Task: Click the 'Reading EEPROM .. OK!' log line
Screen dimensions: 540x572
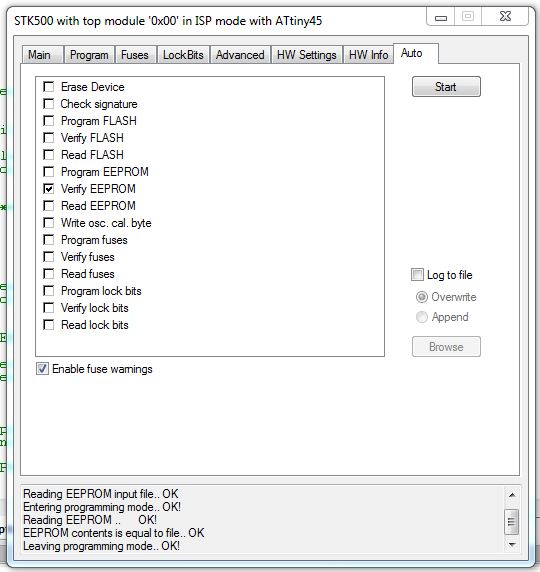Action: coord(90,520)
